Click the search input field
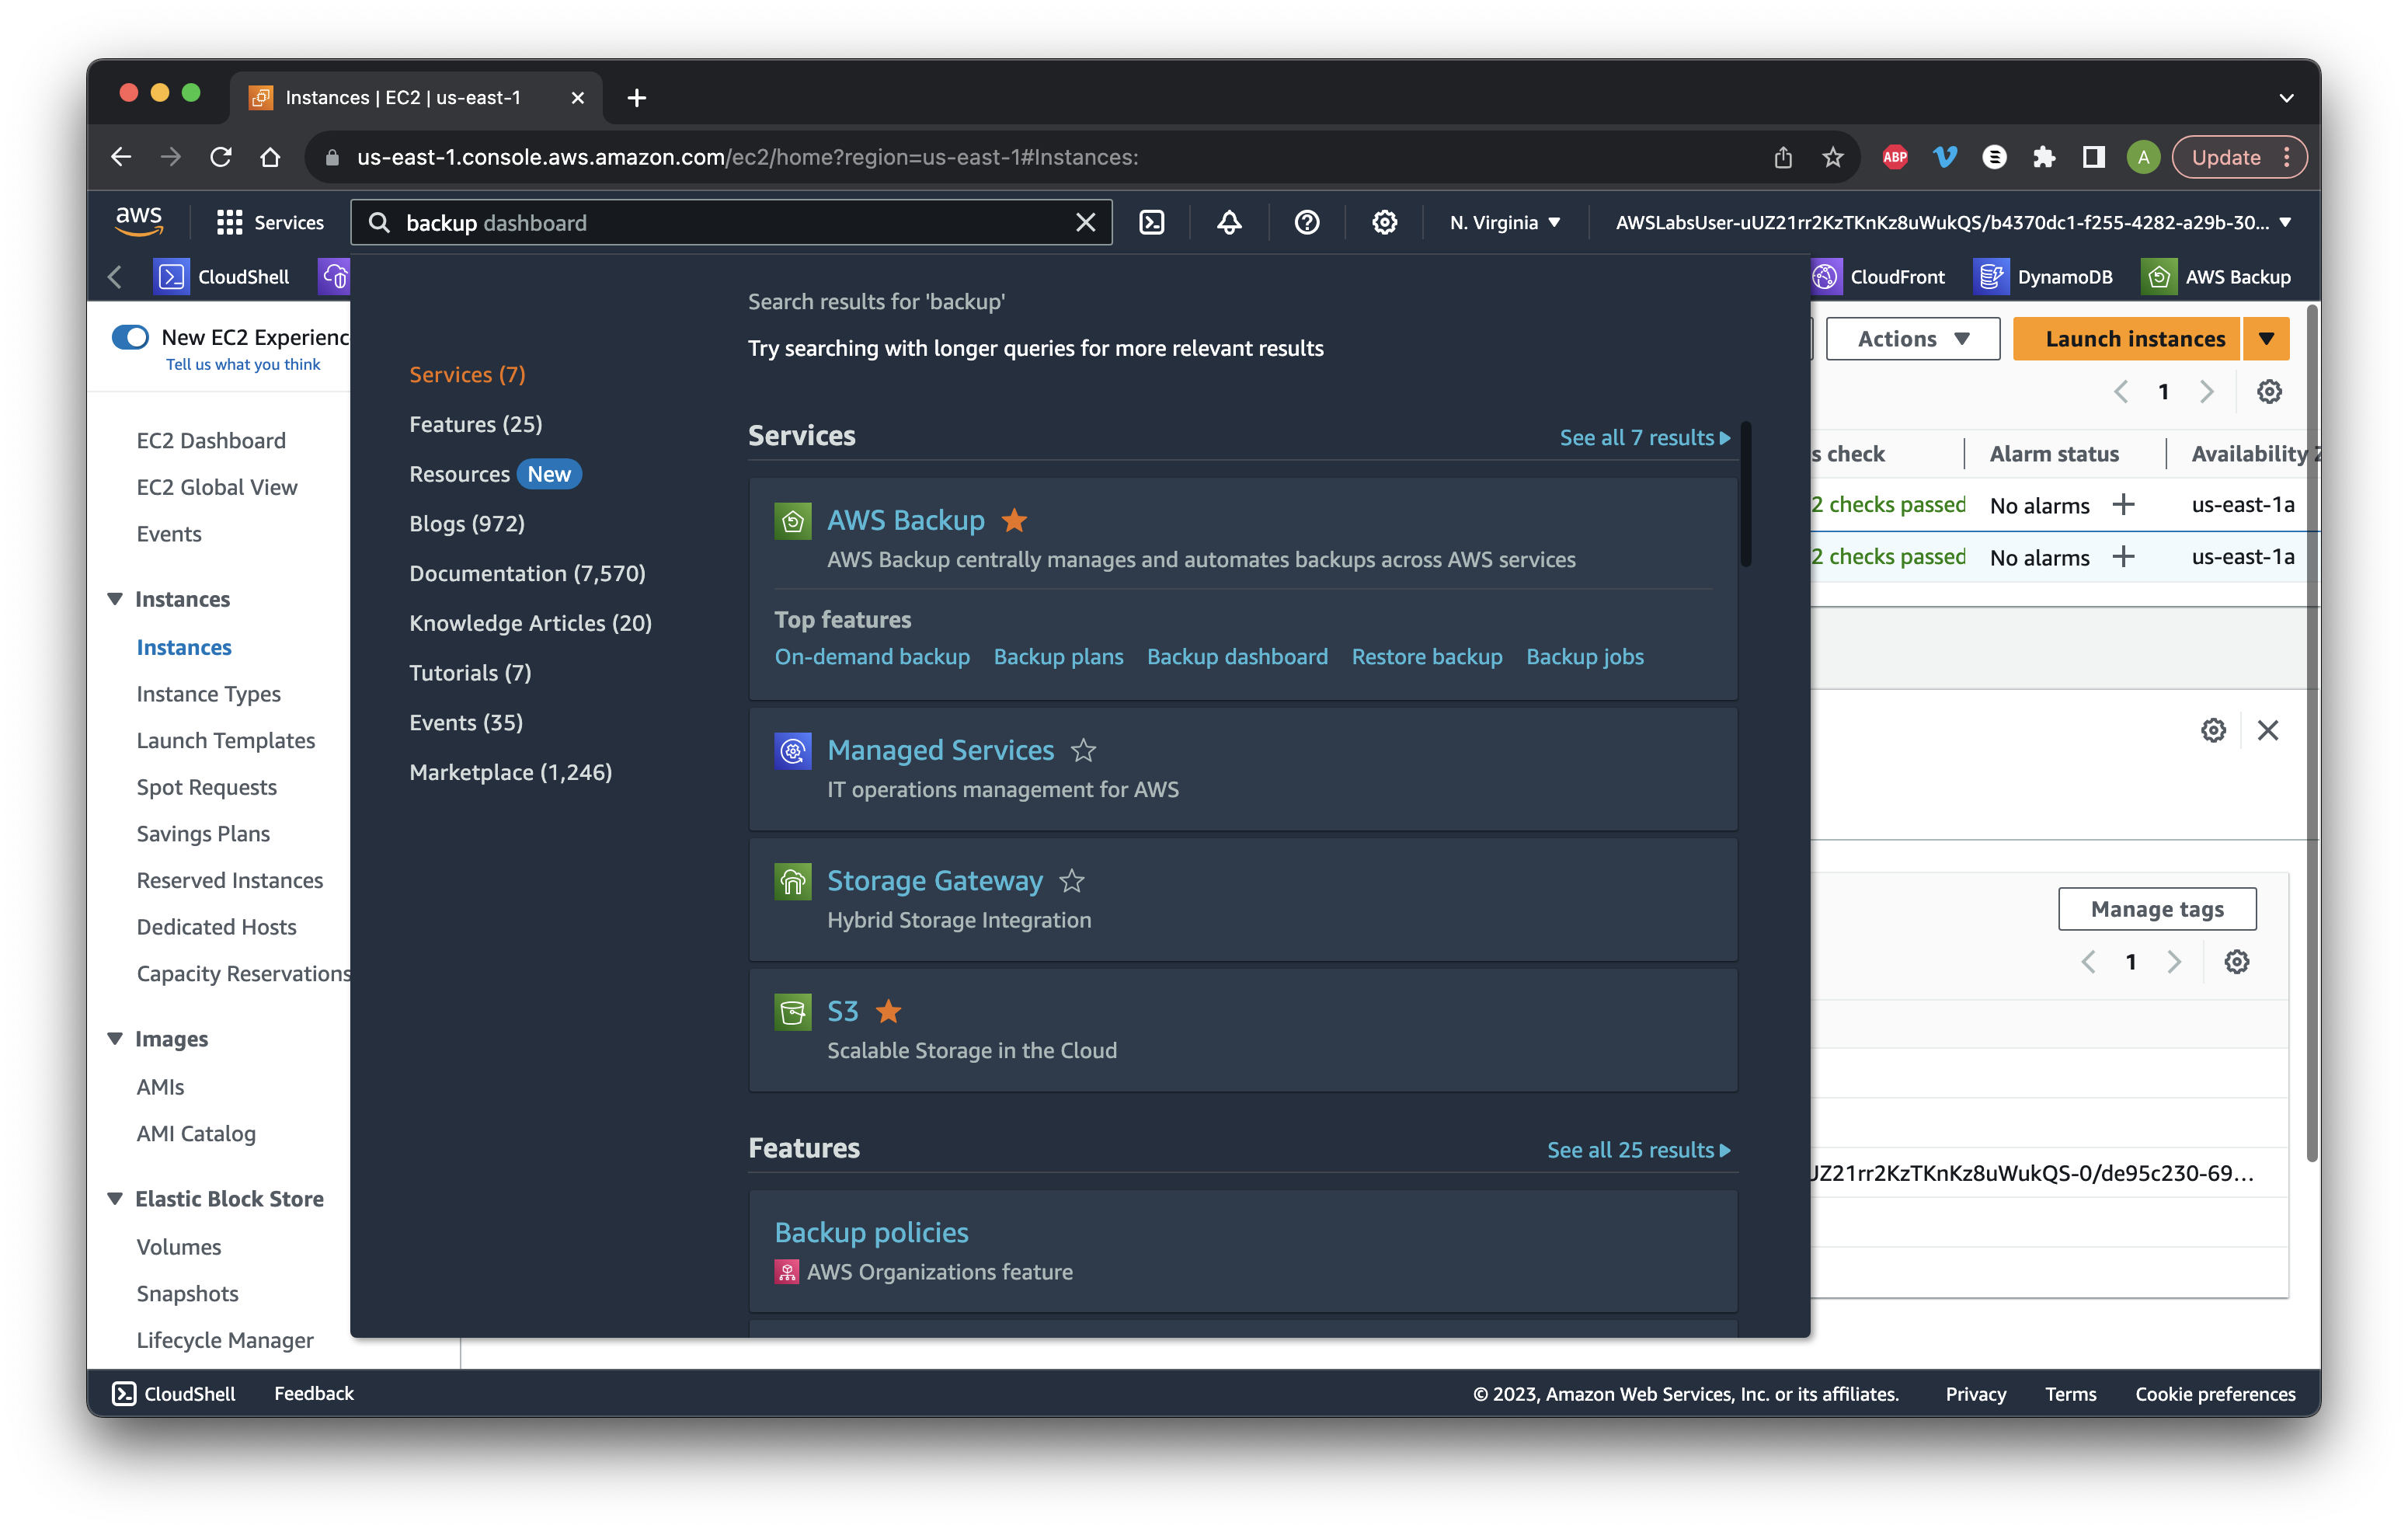This screenshot has width=2408, height=1532. point(731,222)
